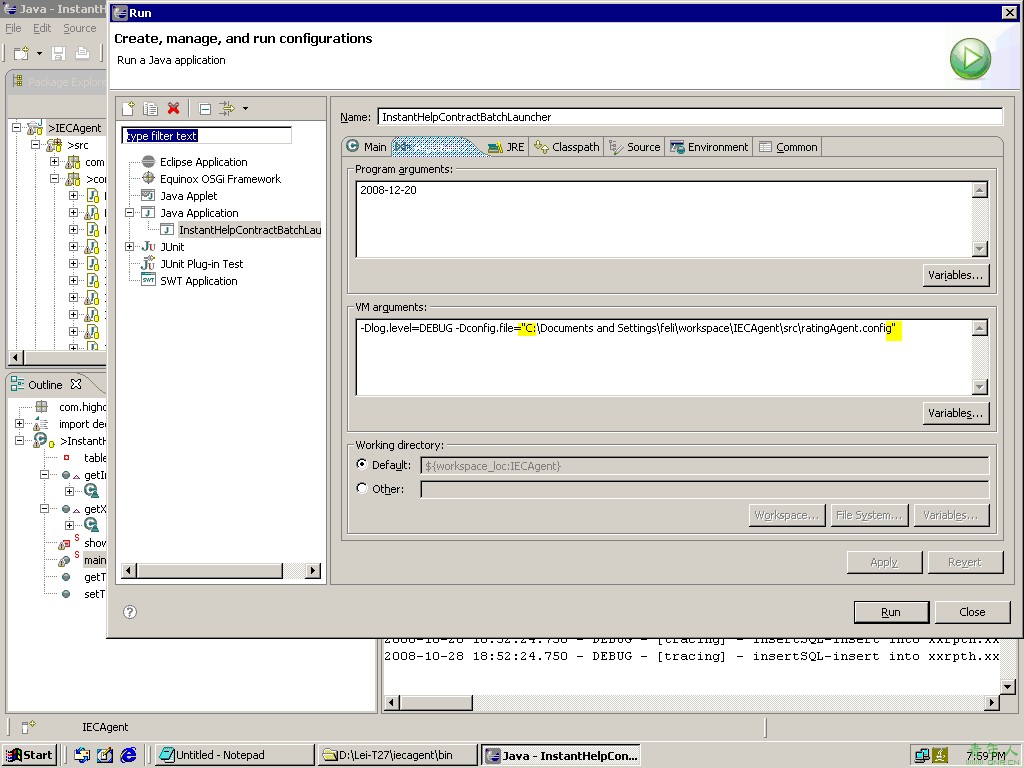Click the Workspace... button
The image size is (1024, 768).
pos(787,515)
